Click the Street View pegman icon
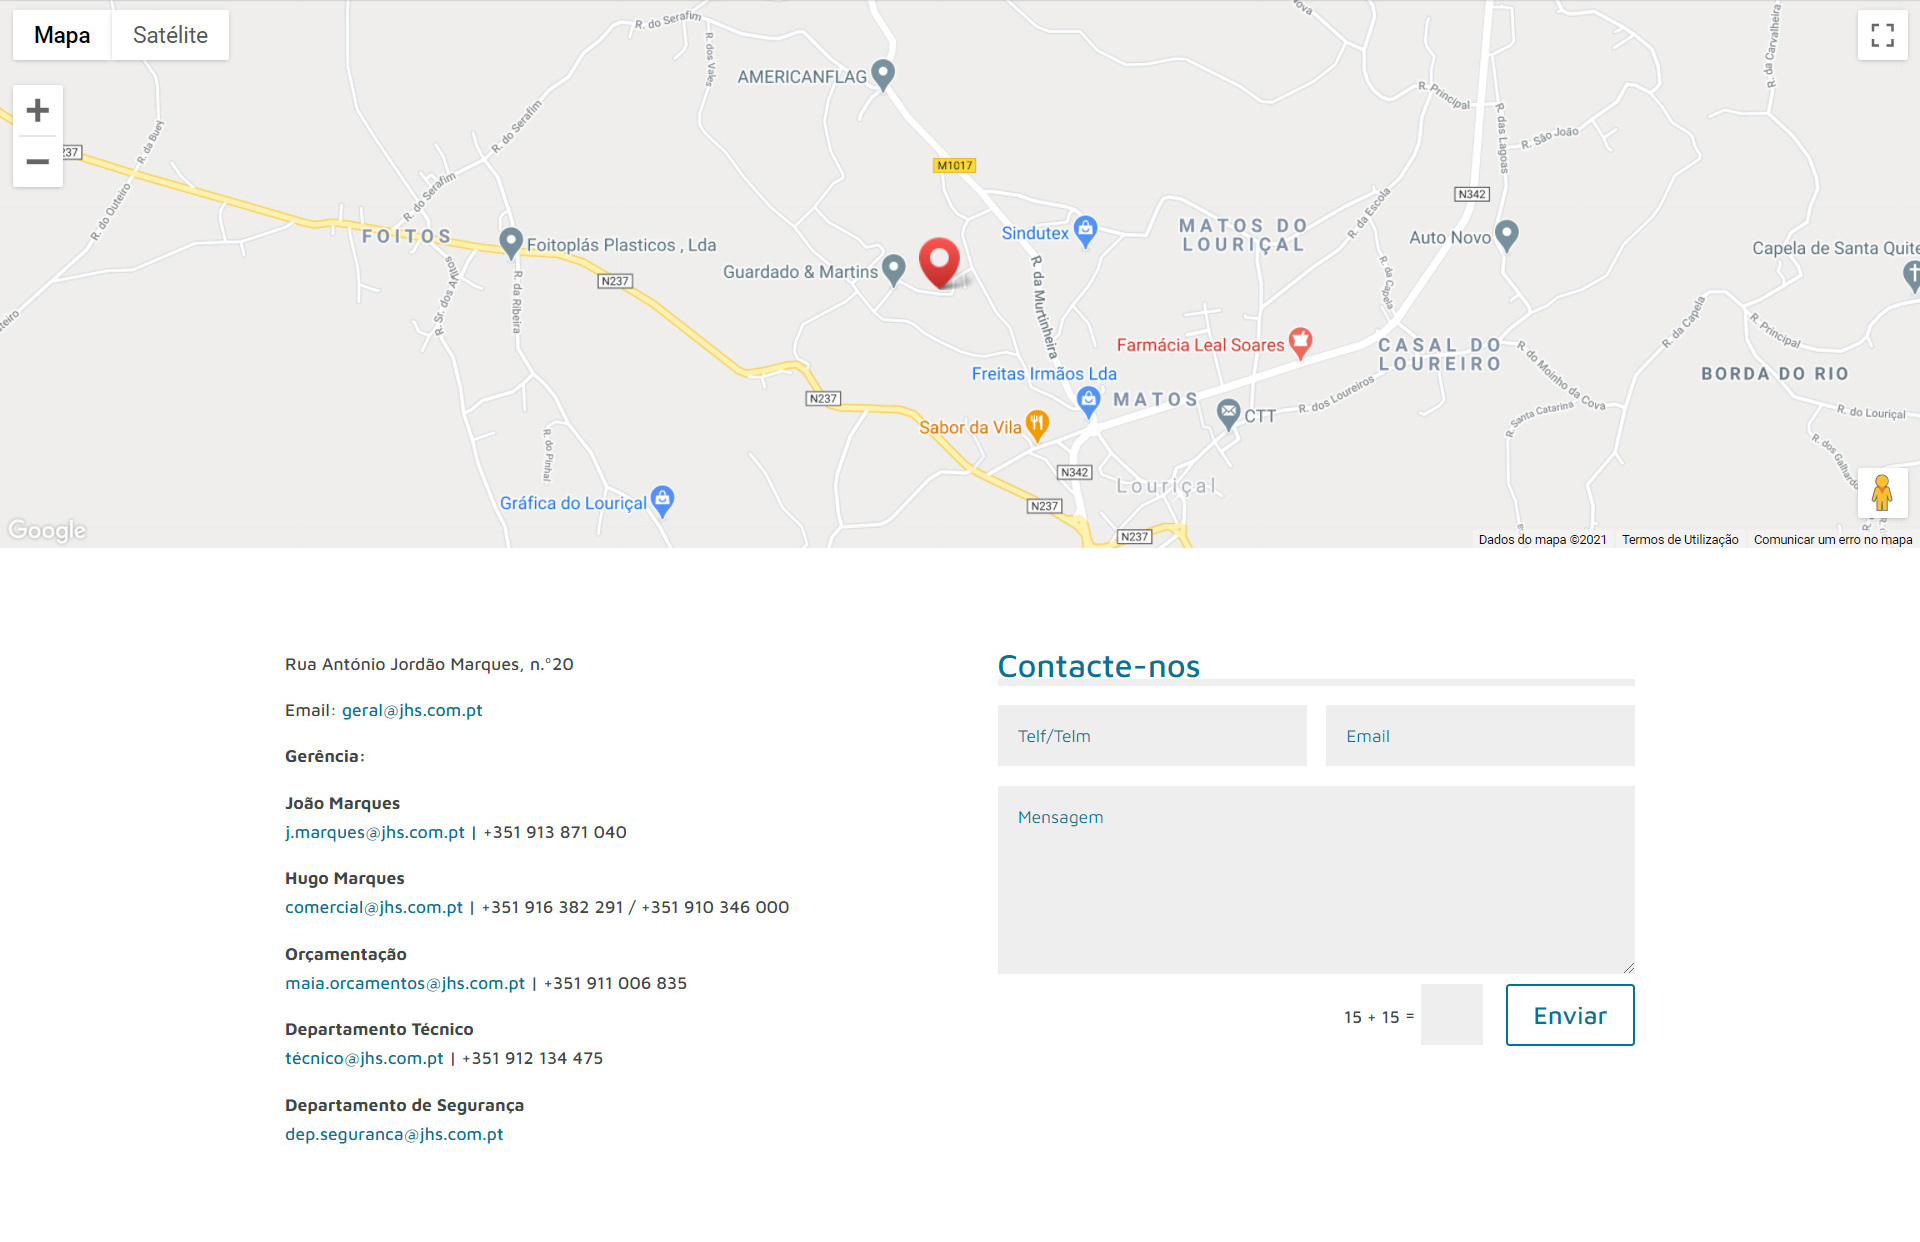Screen dimensions: 1920x1242 pyautogui.click(x=1881, y=492)
